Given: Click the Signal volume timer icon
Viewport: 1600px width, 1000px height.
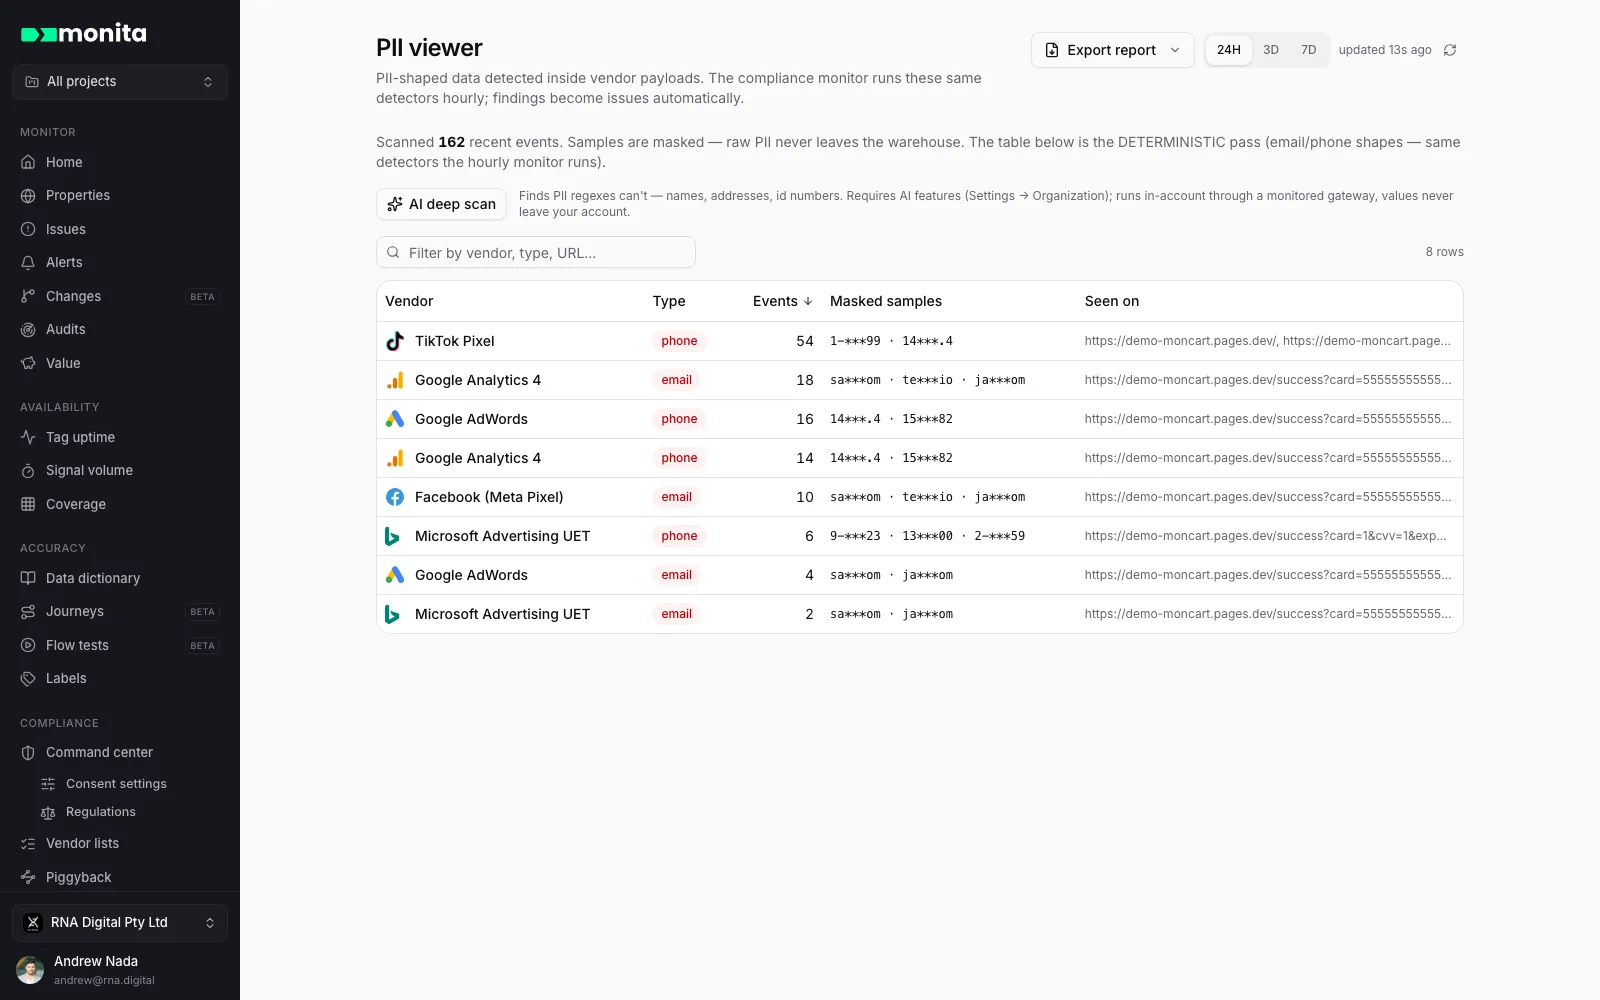Looking at the screenshot, I should [28, 470].
